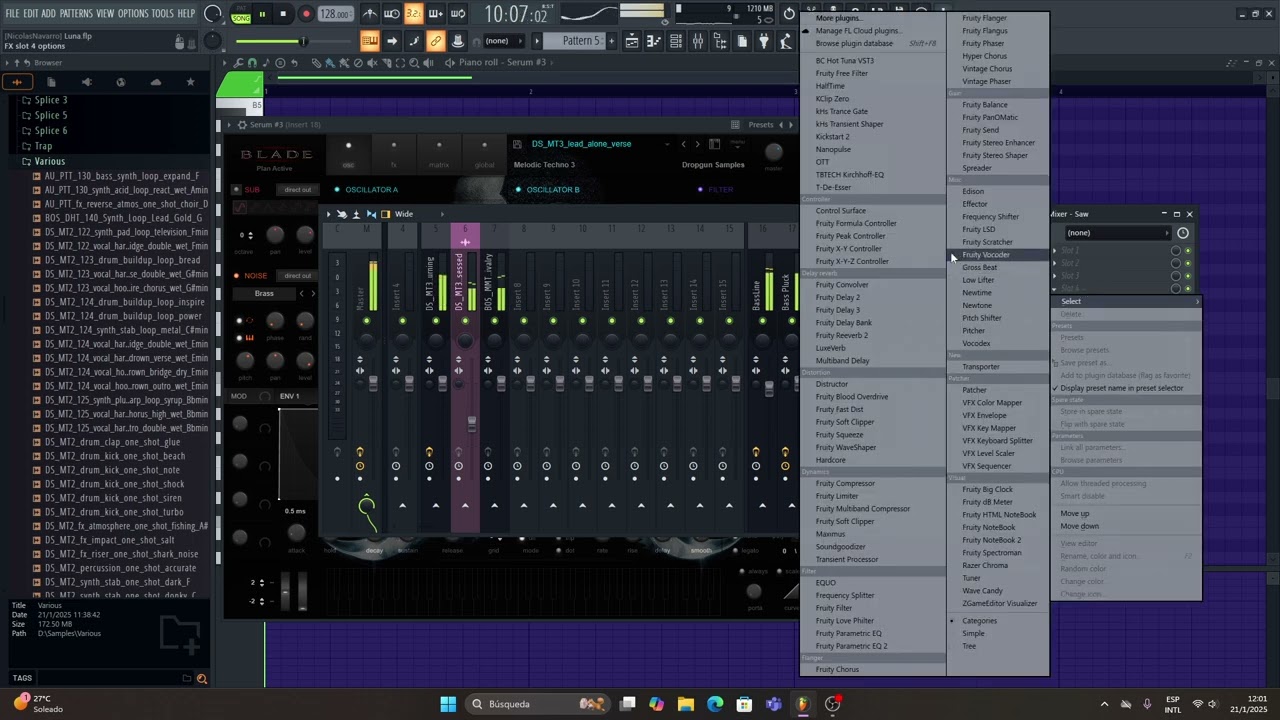This screenshot has width=1280, height=720.
Task: Click the typing keyboard to piano icon
Action: (369, 41)
